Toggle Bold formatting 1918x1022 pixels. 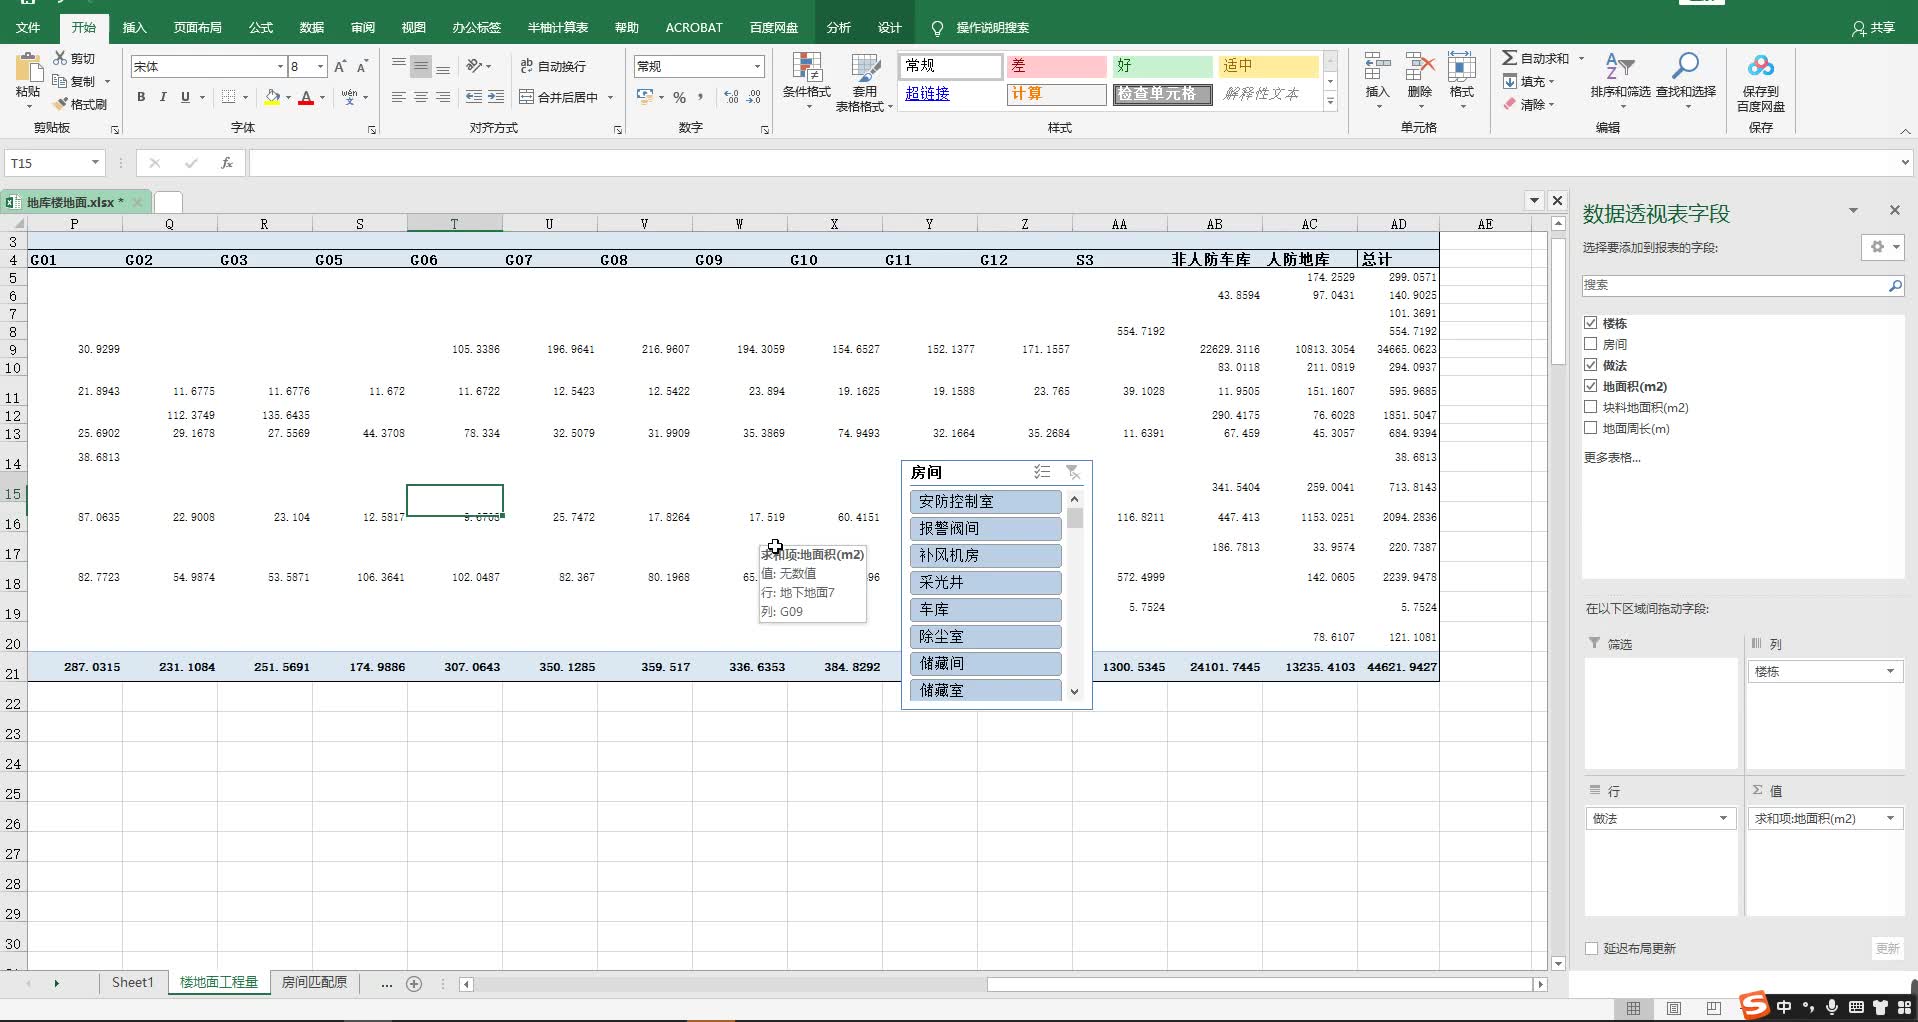(141, 97)
